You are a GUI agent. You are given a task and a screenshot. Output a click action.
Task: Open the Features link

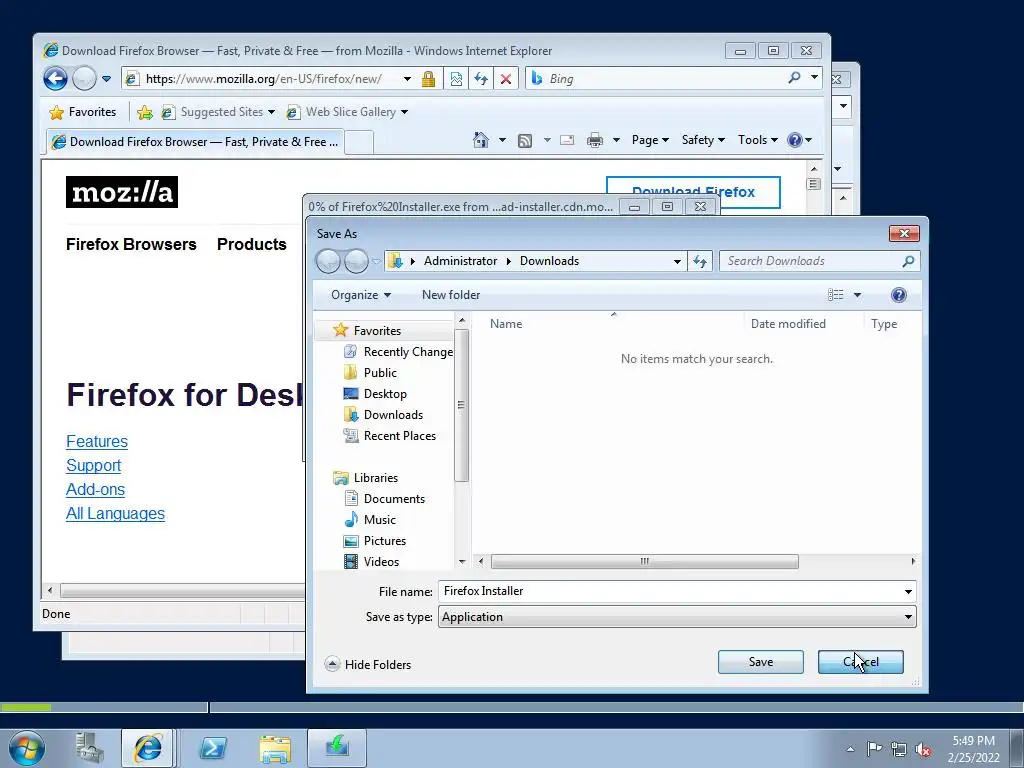pos(97,441)
